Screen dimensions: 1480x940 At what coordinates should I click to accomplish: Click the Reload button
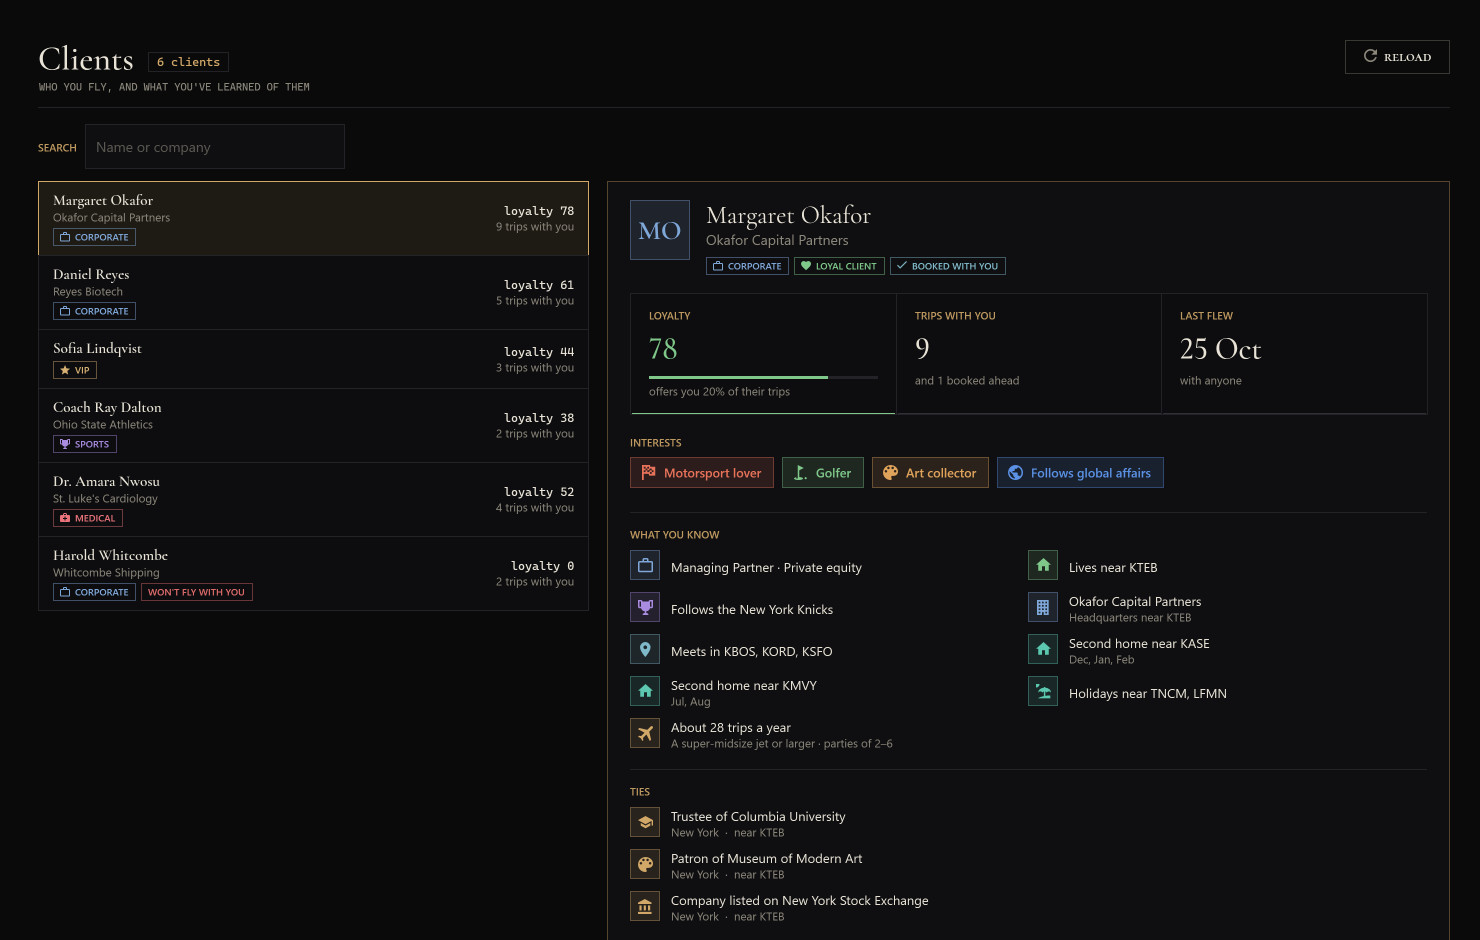(x=1397, y=57)
